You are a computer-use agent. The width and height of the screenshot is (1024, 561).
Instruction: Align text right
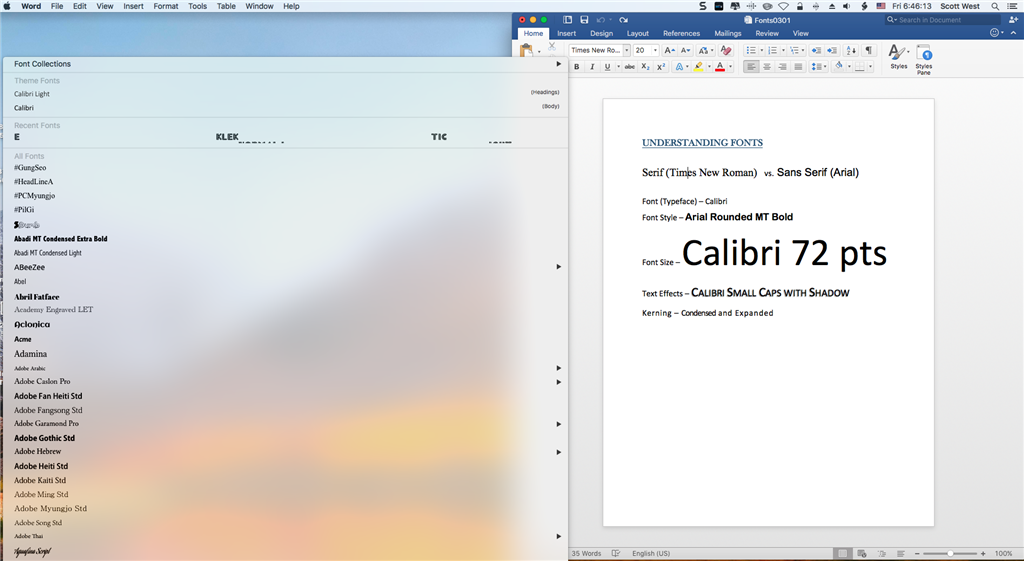coord(782,67)
